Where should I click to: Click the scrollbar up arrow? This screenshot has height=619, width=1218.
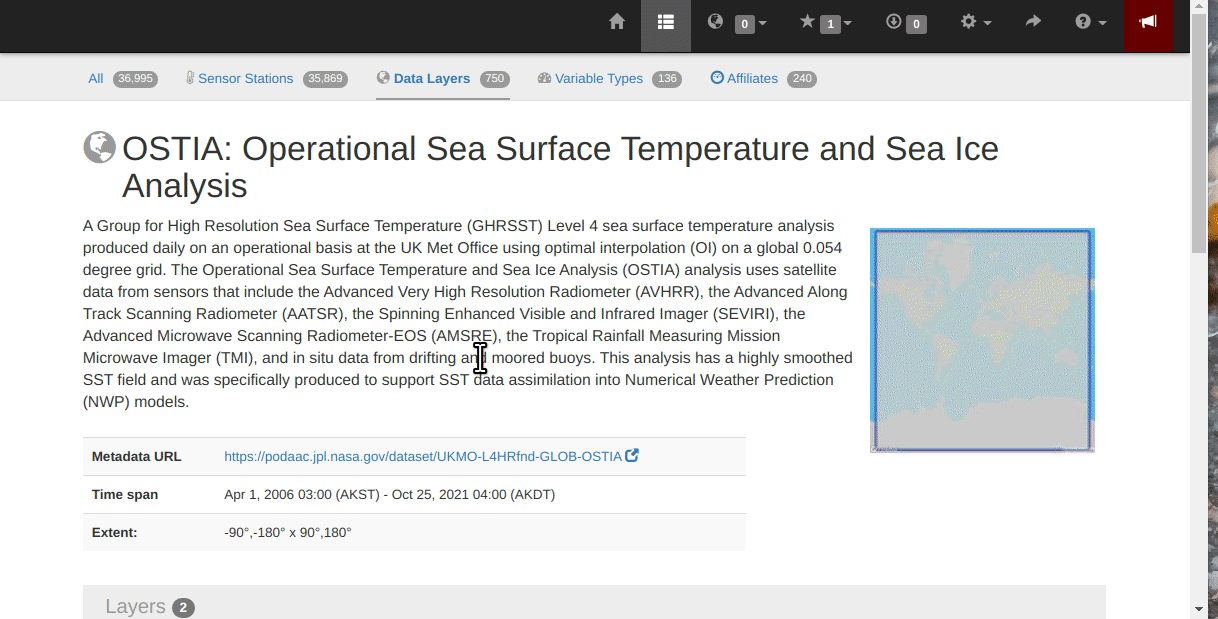pyautogui.click(x=1199, y=8)
